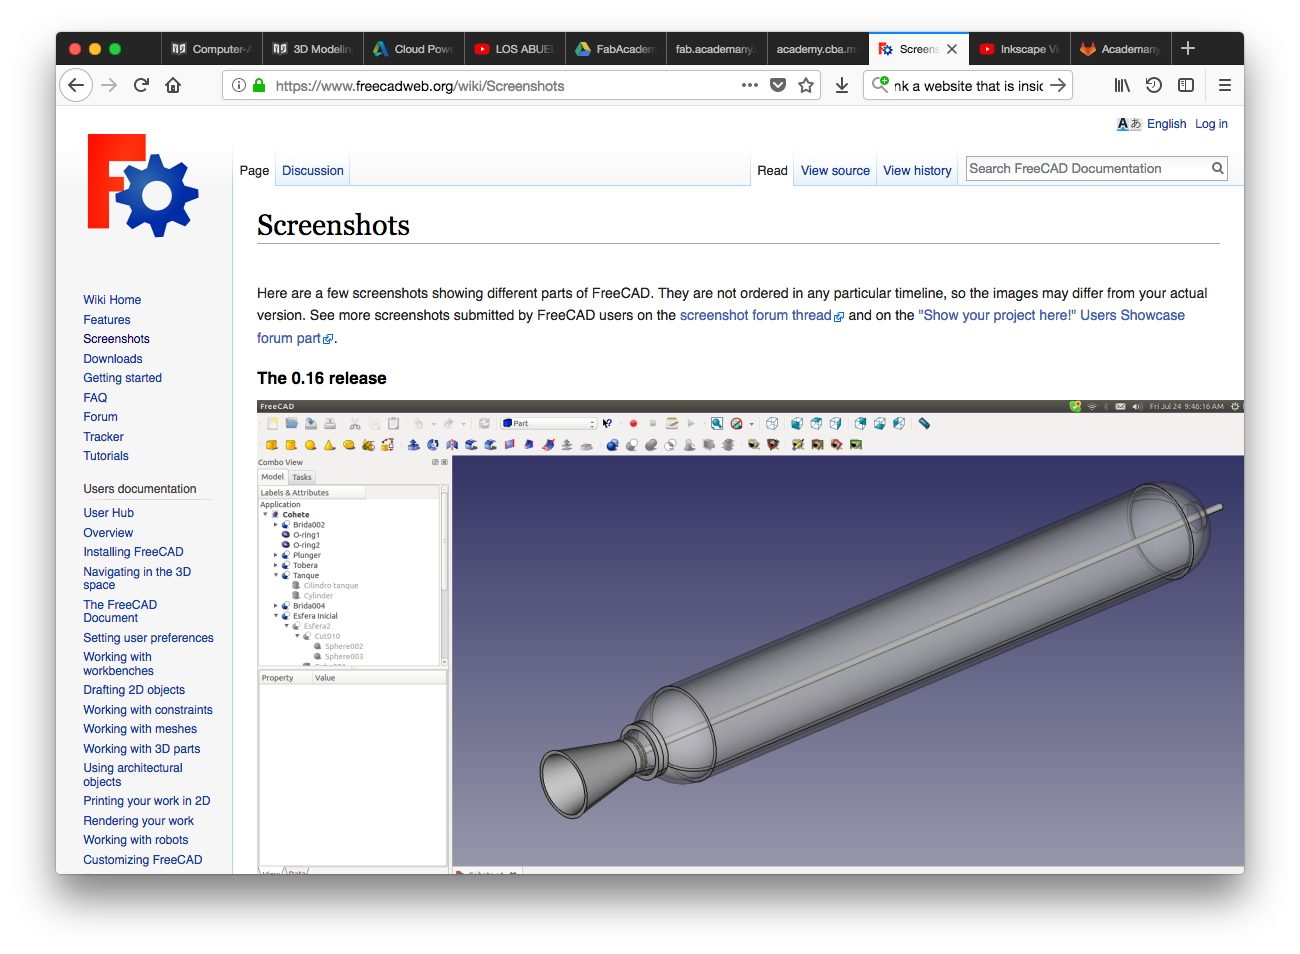Open the FreeCAD 0.16 screenshot image

pos(750,637)
